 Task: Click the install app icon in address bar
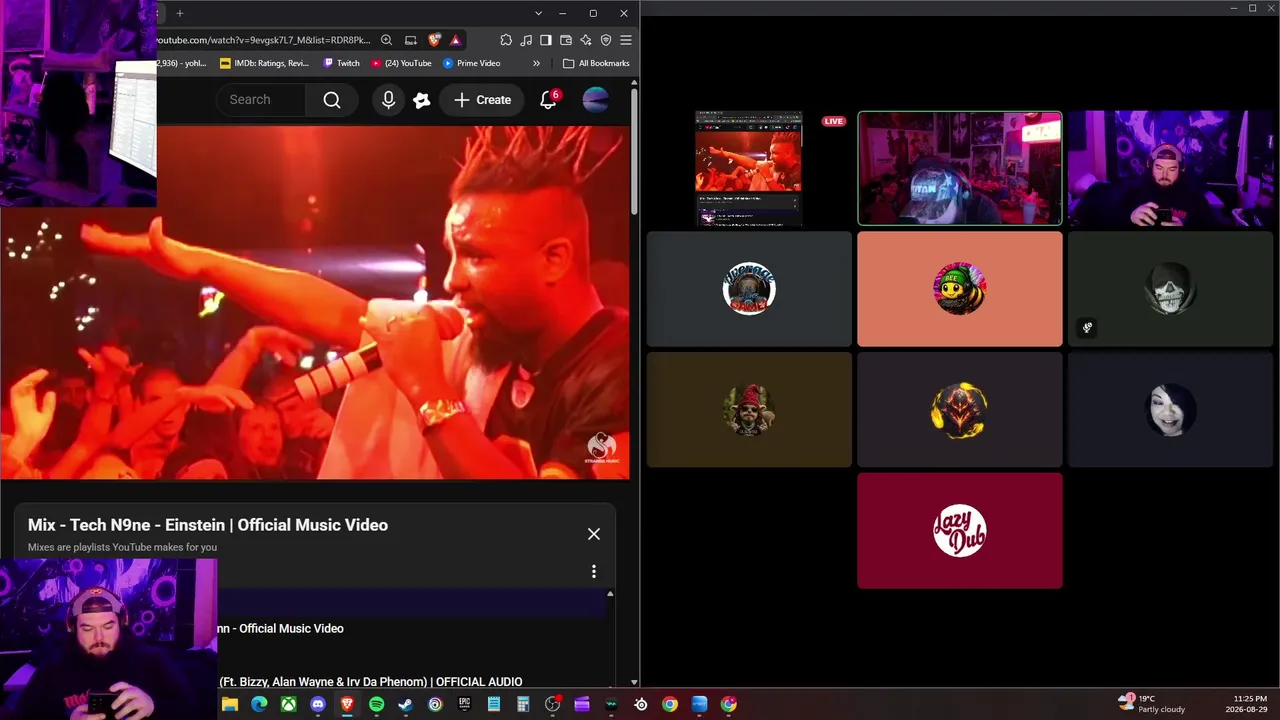410,40
